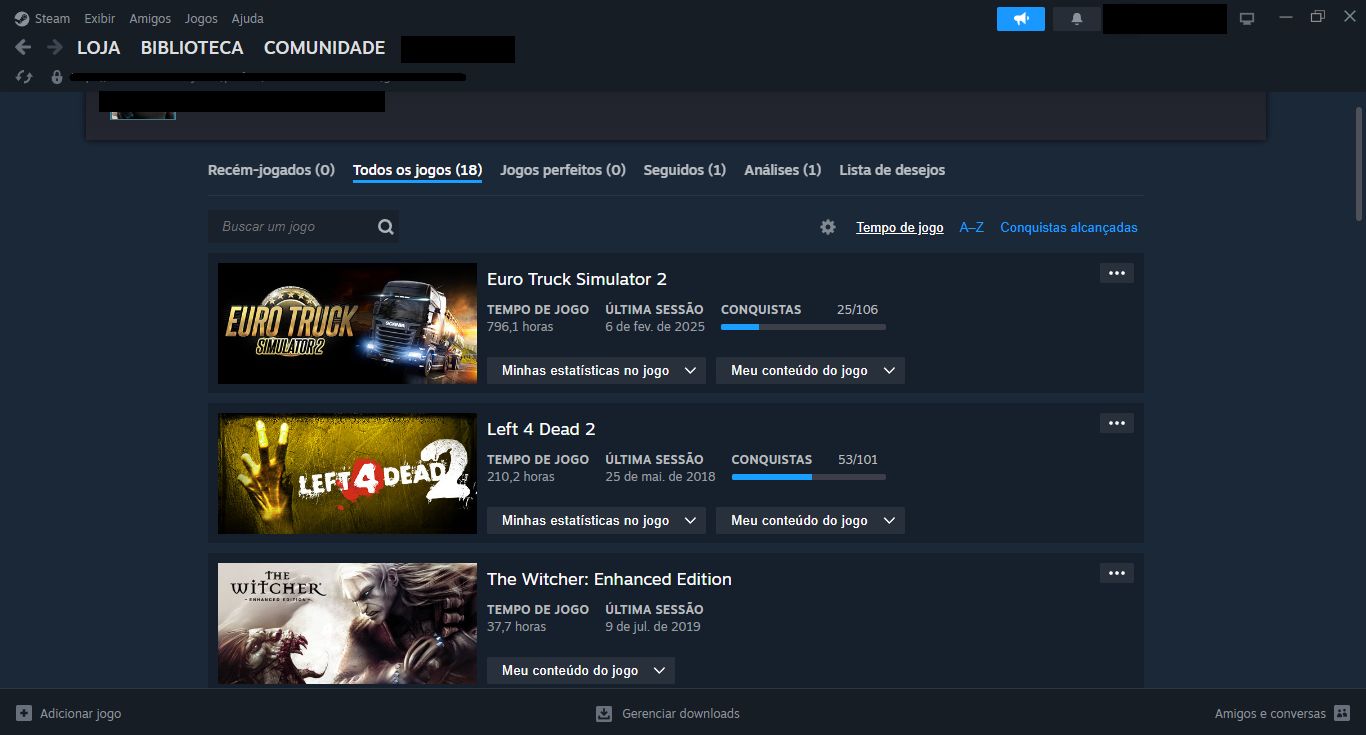Go to LOJA section
Image resolution: width=1366 pixels, height=735 pixels.
click(98, 48)
